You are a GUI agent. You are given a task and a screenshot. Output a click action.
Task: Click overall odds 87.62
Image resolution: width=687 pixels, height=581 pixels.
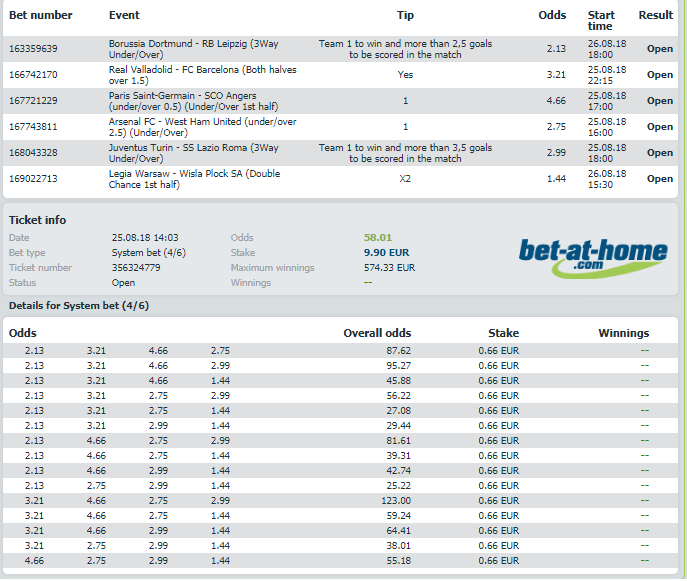coord(398,351)
